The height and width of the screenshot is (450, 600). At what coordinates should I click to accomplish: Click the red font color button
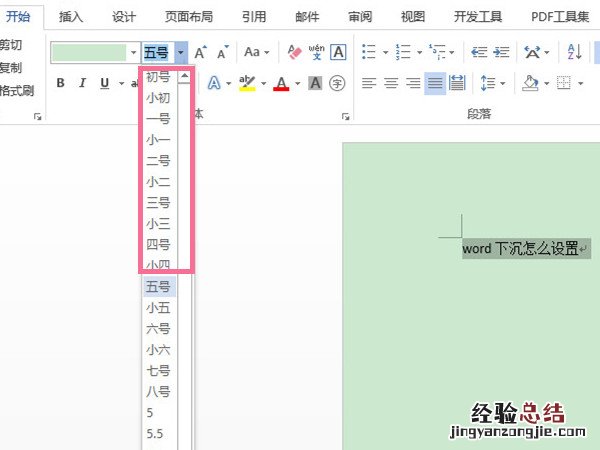pos(282,83)
